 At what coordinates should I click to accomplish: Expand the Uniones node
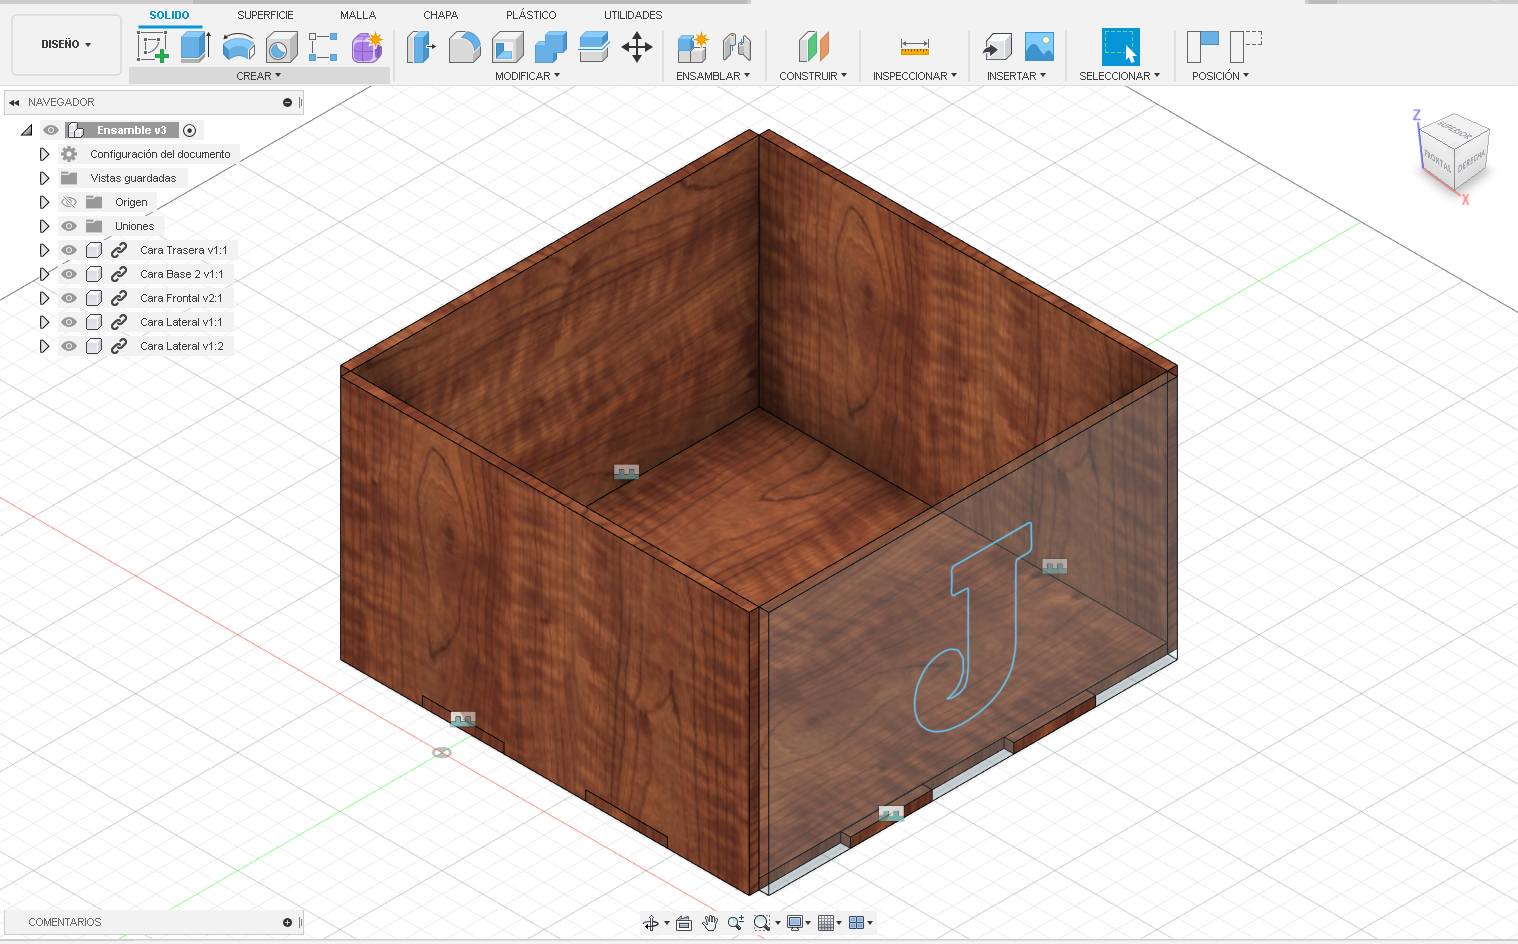pos(44,226)
